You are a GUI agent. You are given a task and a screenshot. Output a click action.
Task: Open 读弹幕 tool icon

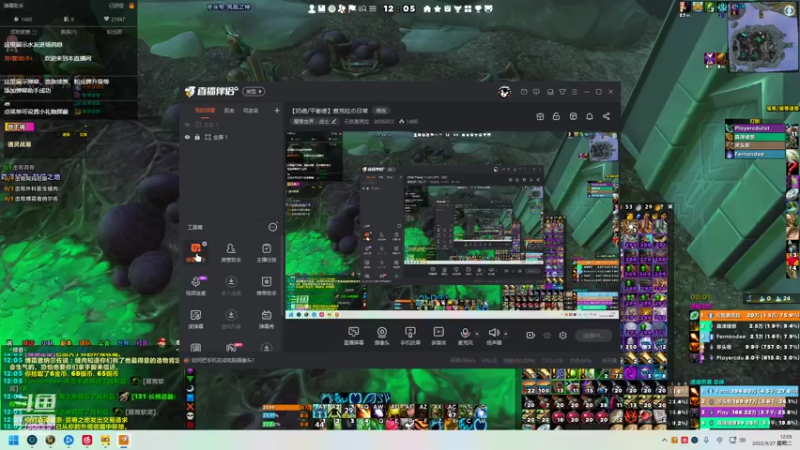[195, 318]
